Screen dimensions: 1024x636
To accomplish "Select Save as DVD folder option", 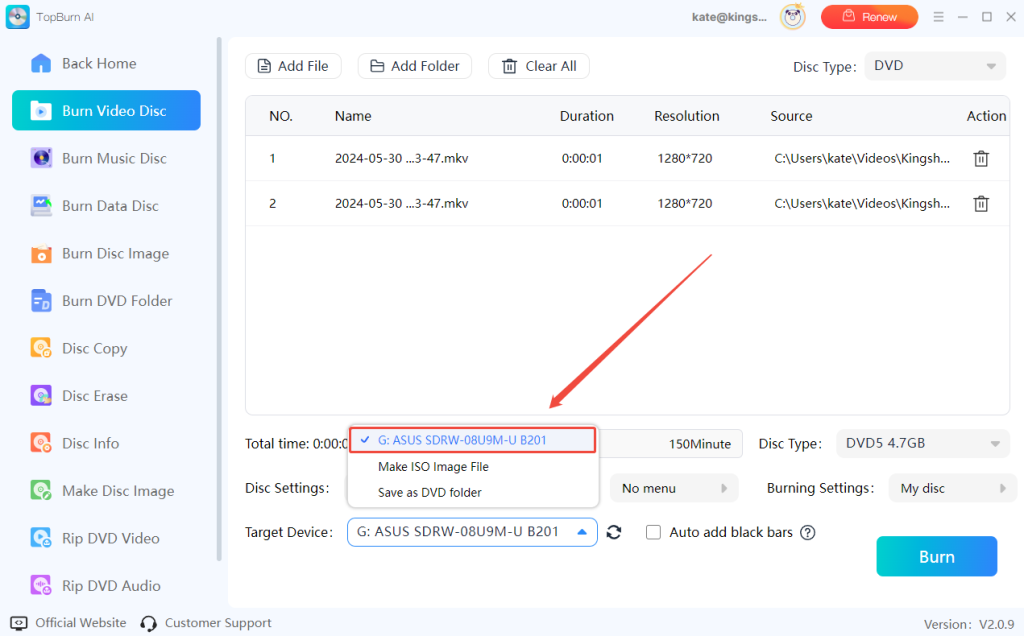I will [x=429, y=492].
